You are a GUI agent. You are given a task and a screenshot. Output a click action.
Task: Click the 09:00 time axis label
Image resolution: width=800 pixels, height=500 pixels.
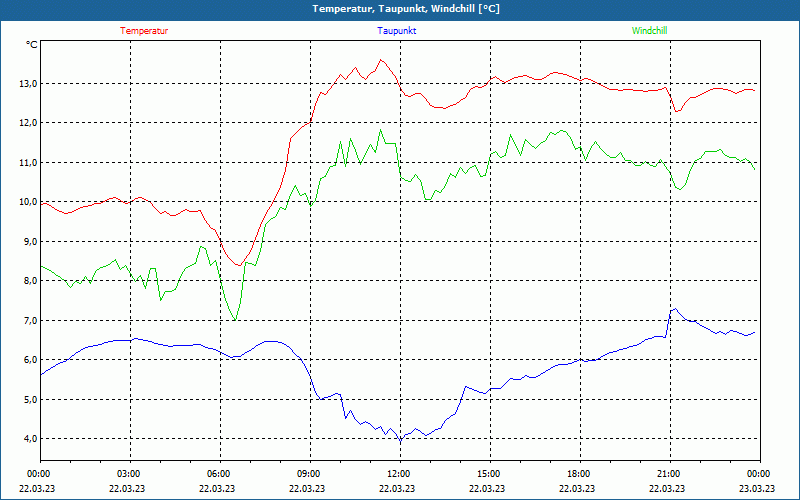[x=308, y=474]
